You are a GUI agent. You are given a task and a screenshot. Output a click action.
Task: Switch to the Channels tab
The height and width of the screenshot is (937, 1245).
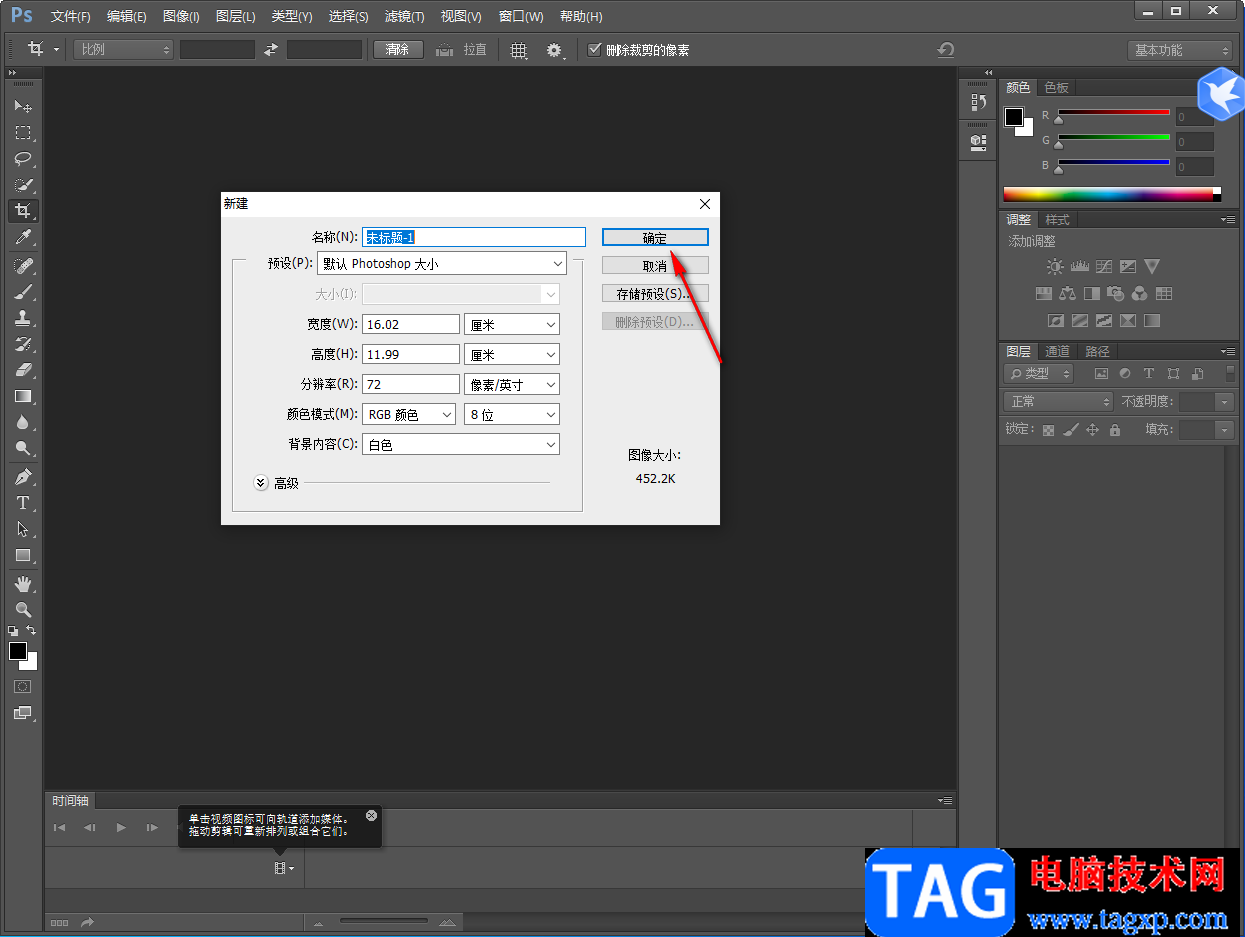(x=1057, y=351)
